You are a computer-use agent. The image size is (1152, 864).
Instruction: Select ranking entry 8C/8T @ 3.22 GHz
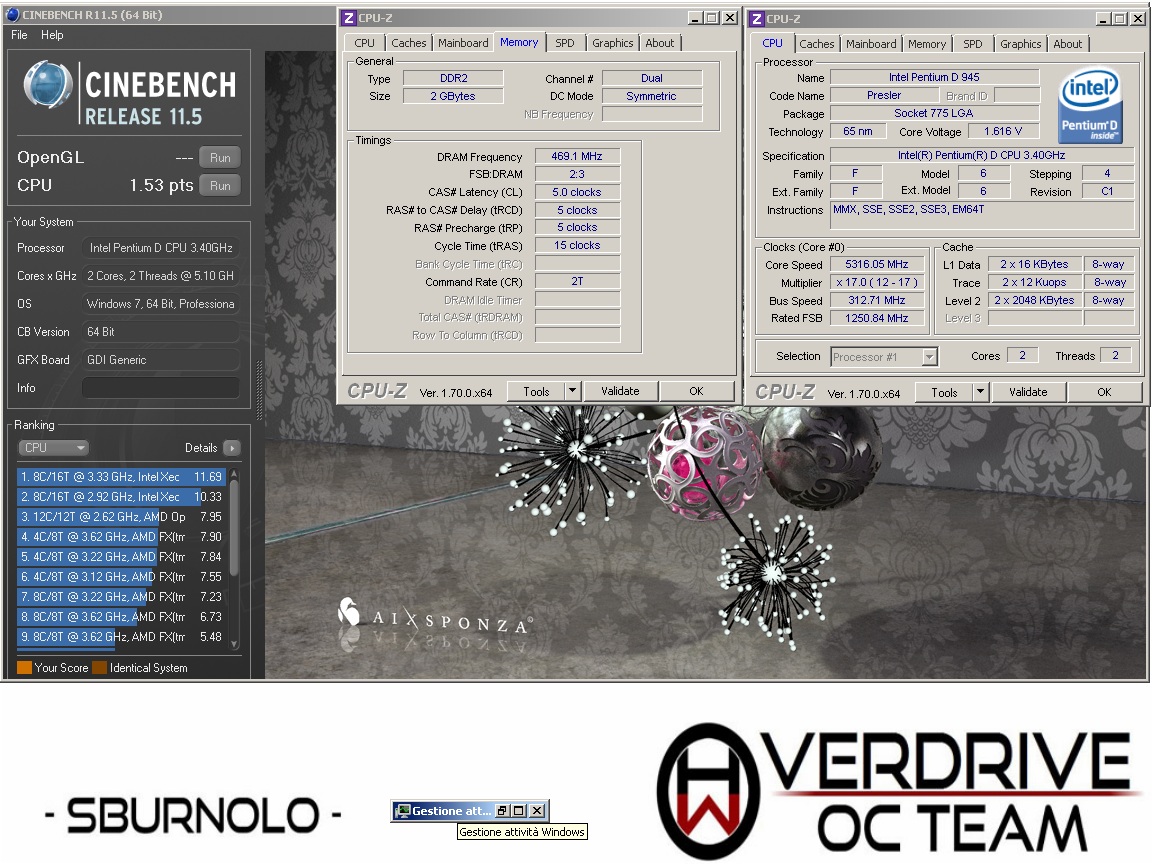pos(121,597)
